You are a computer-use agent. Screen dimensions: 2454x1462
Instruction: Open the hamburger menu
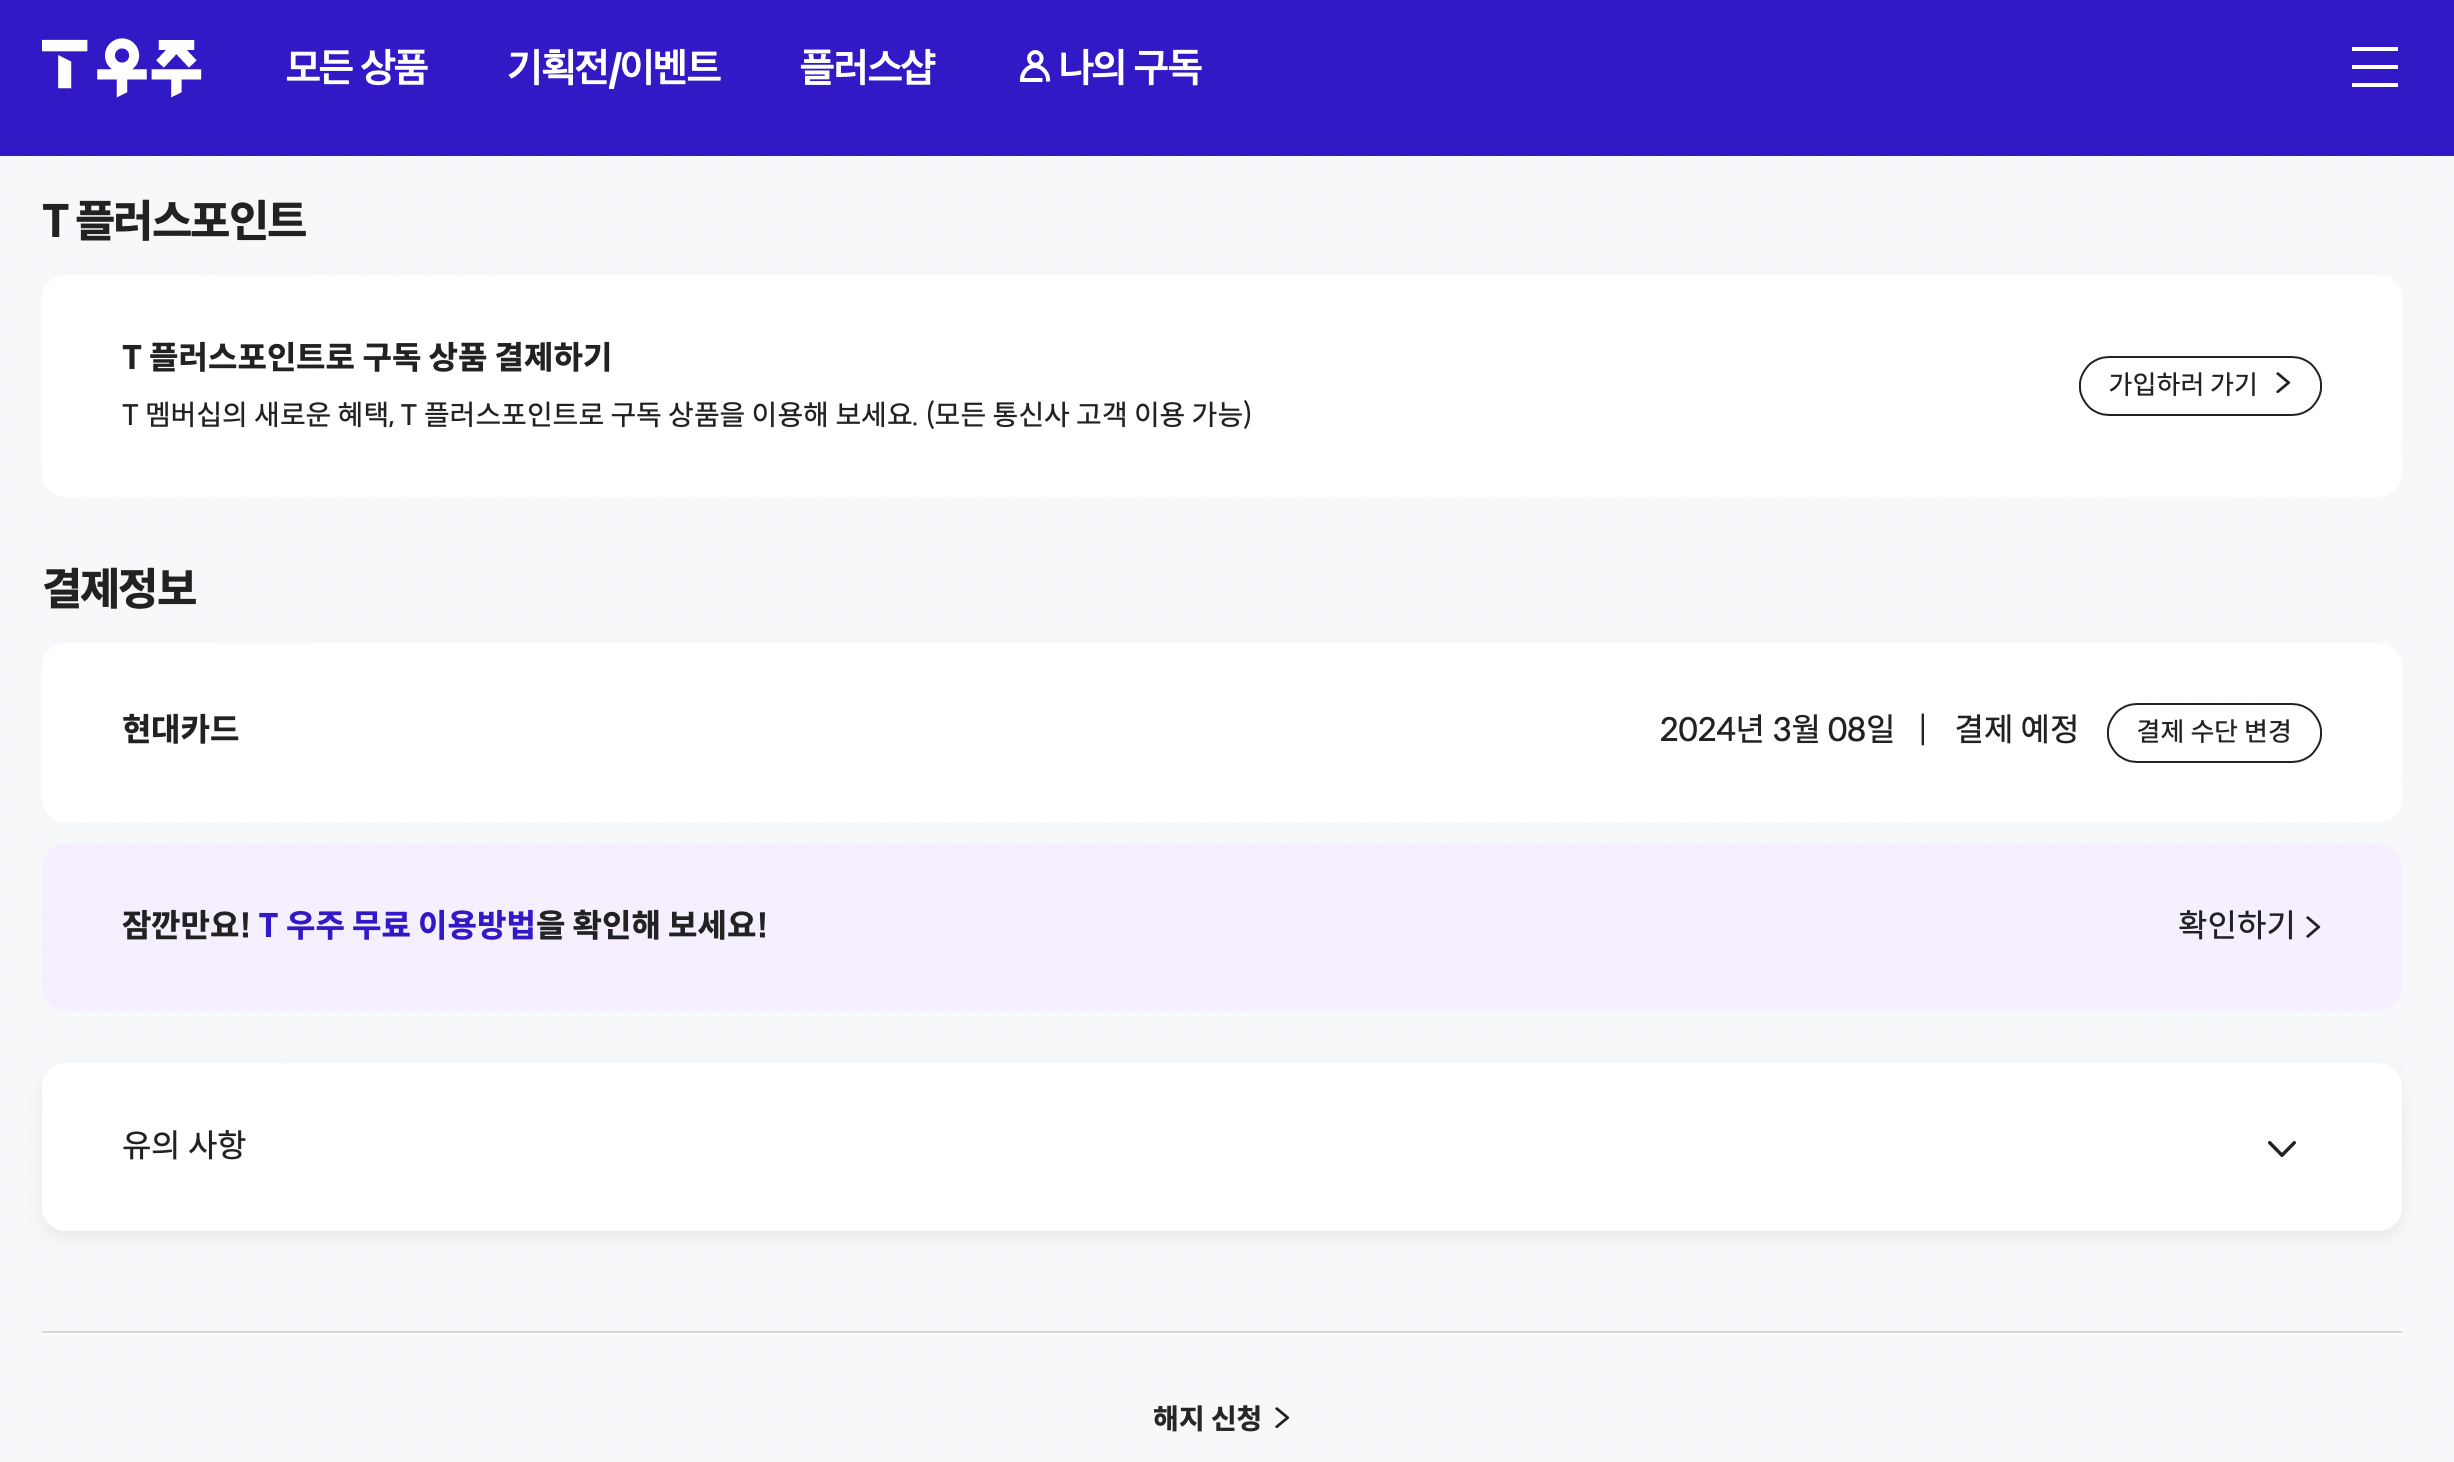[x=2374, y=68]
